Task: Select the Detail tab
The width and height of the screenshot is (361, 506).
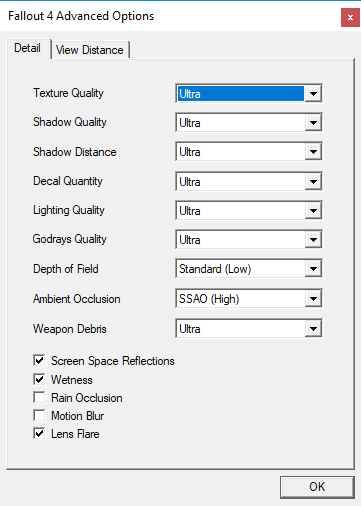Action: click(28, 48)
